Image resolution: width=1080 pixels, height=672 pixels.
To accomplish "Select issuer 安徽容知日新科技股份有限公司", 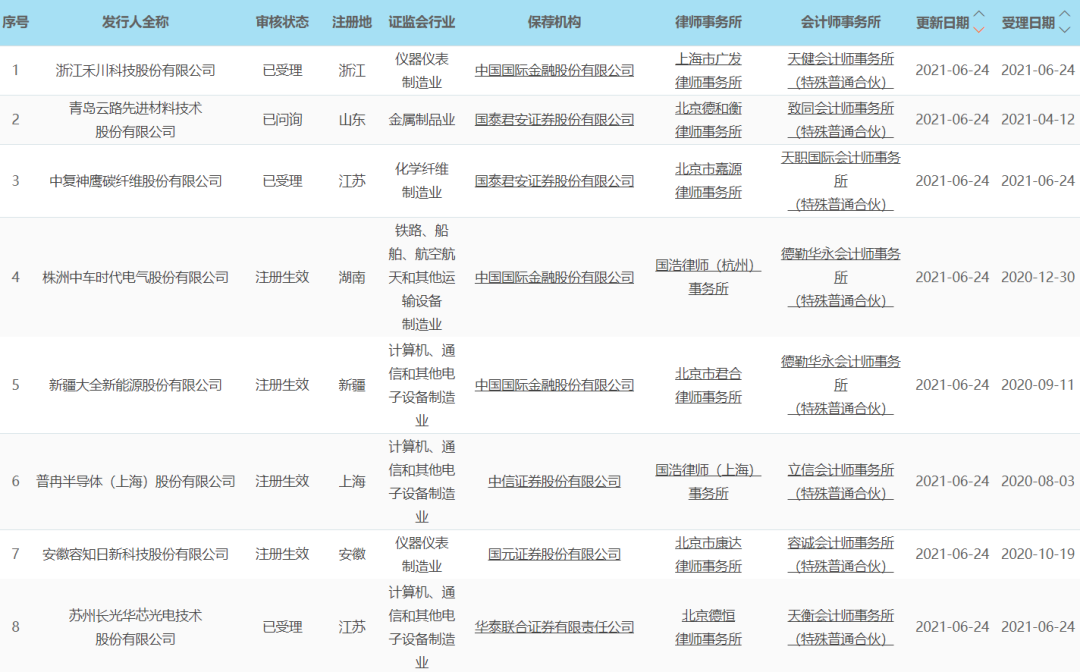I will (x=135, y=554).
